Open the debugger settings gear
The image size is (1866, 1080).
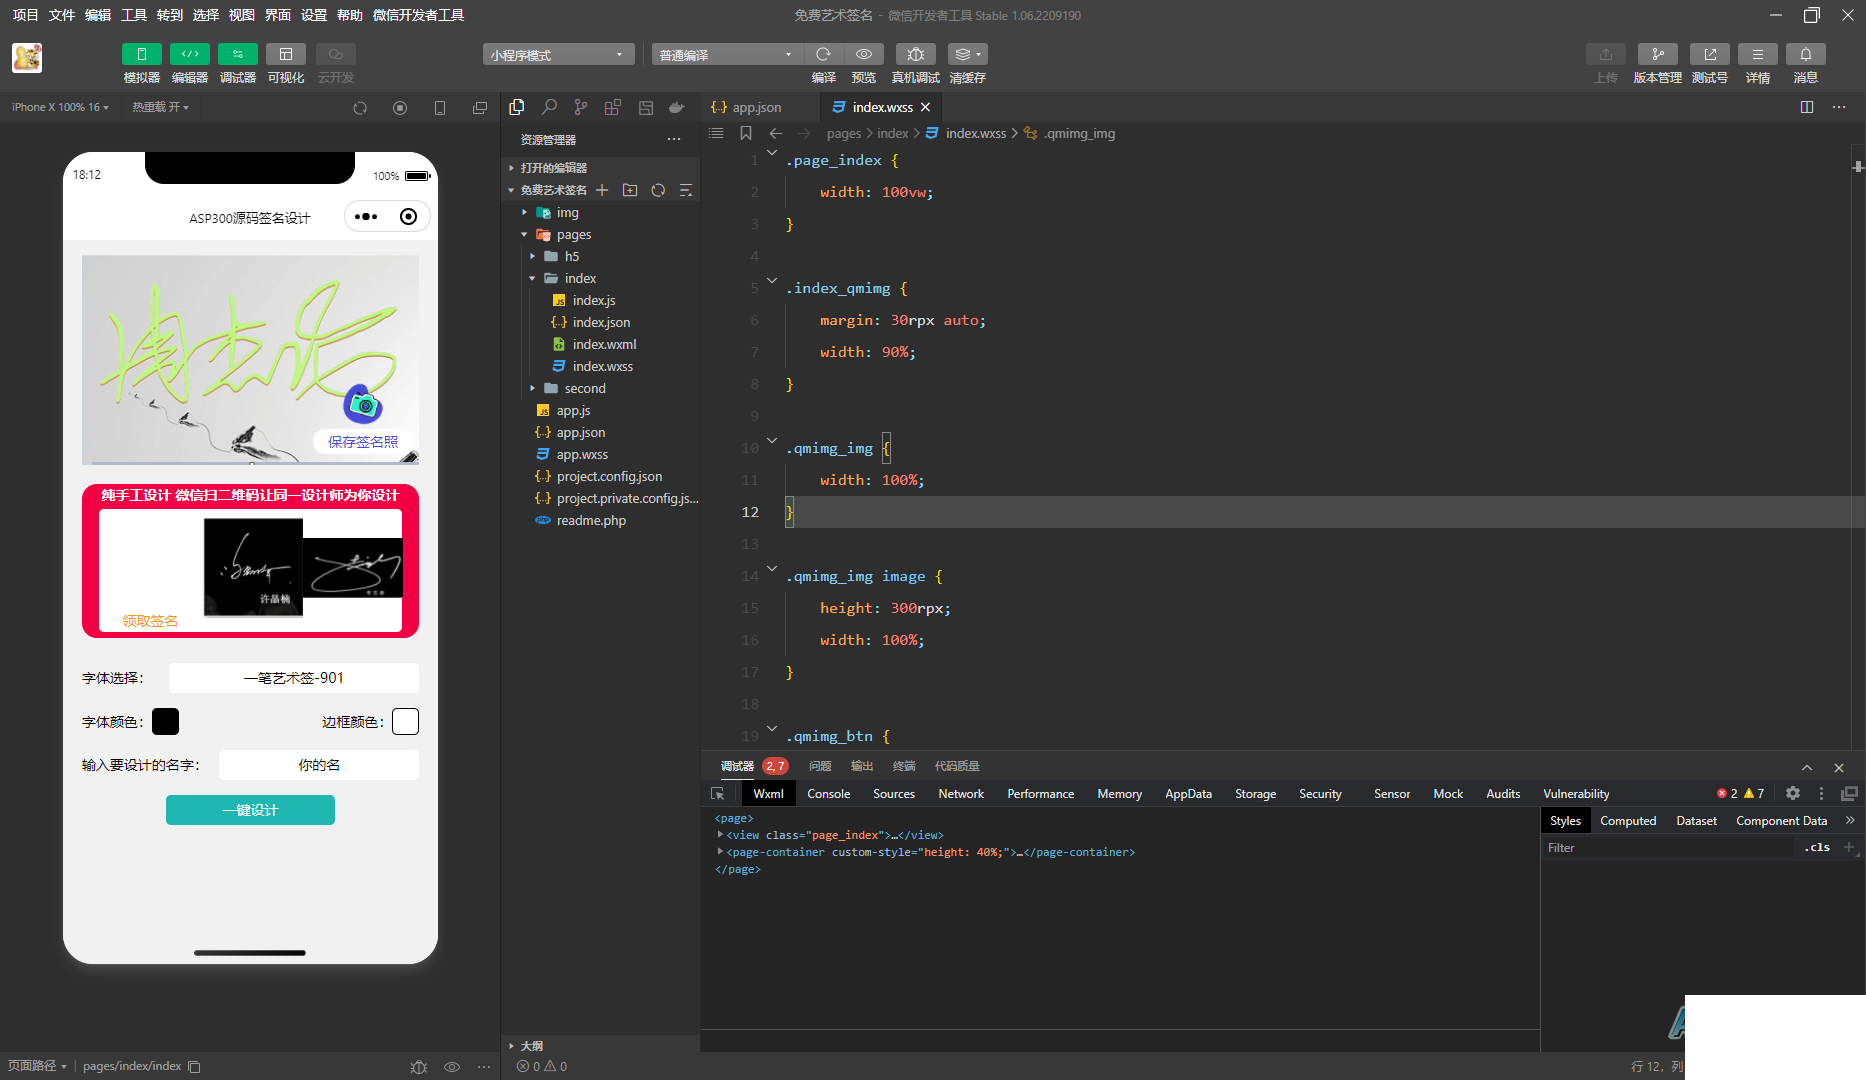point(1793,793)
